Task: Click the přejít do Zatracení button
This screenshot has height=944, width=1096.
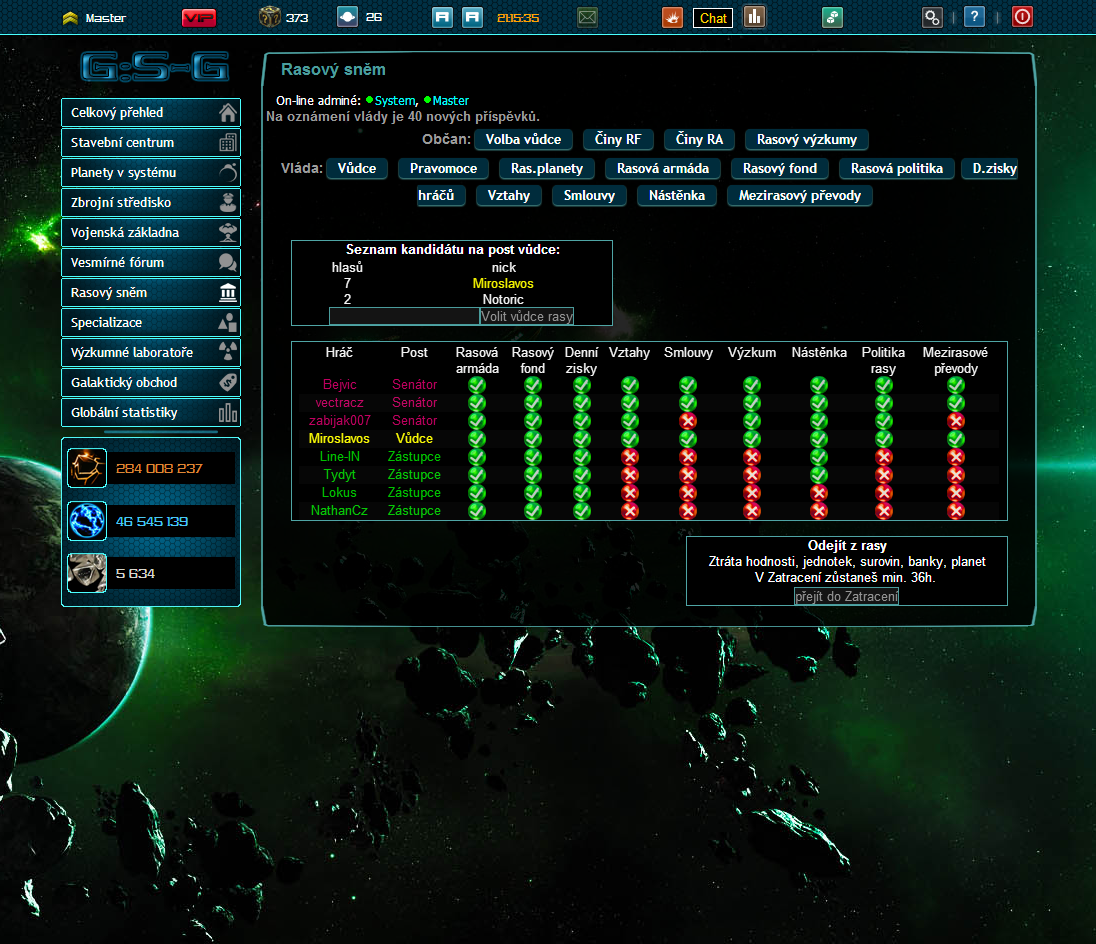Action: [x=846, y=597]
